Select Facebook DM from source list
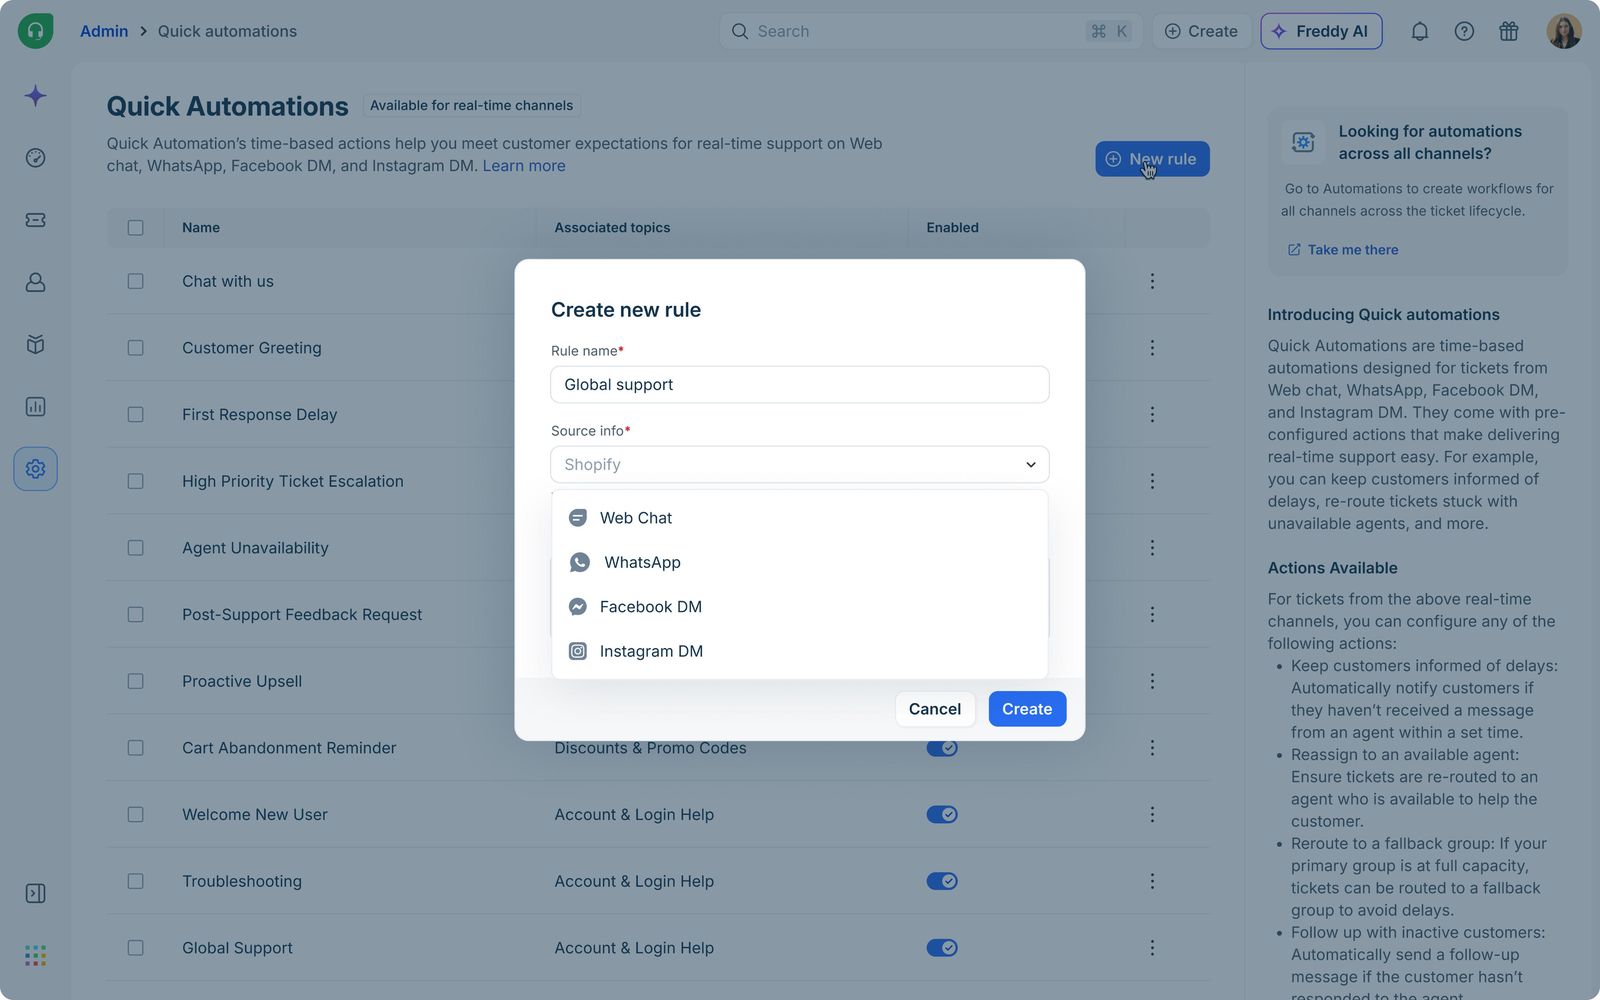 click(x=800, y=607)
